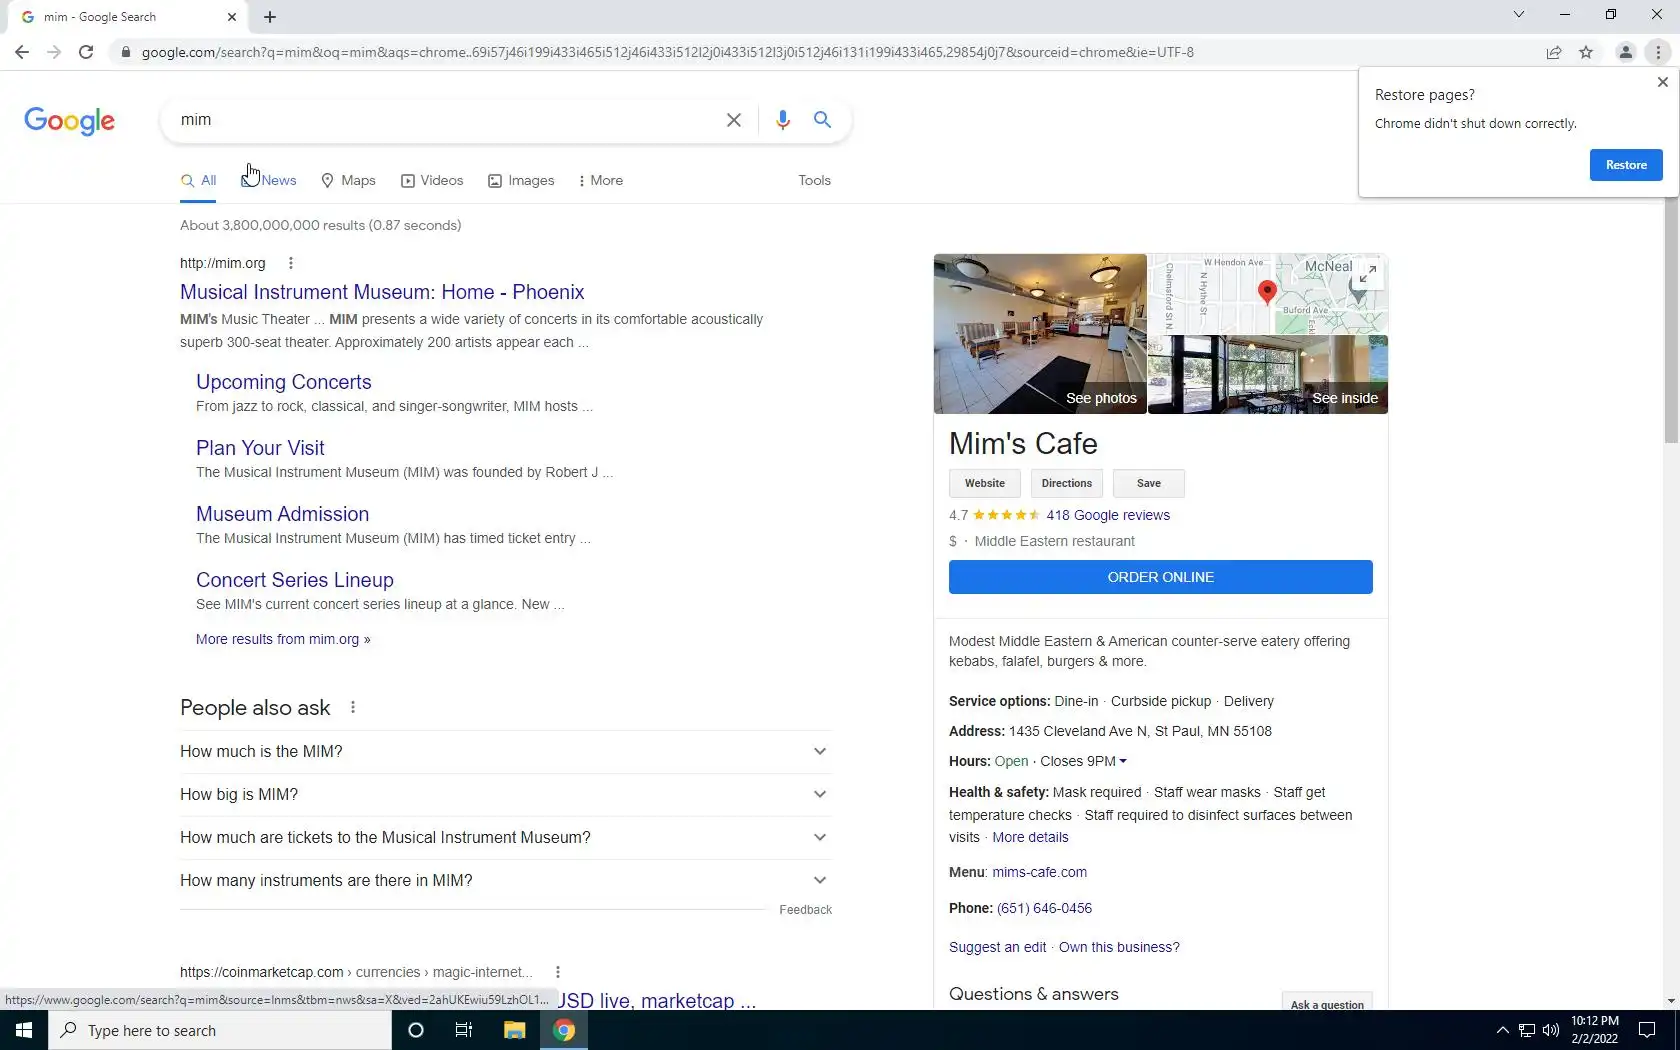Start voice search with microphone icon
The width and height of the screenshot is (1680, 1050).
coord(783,120)
